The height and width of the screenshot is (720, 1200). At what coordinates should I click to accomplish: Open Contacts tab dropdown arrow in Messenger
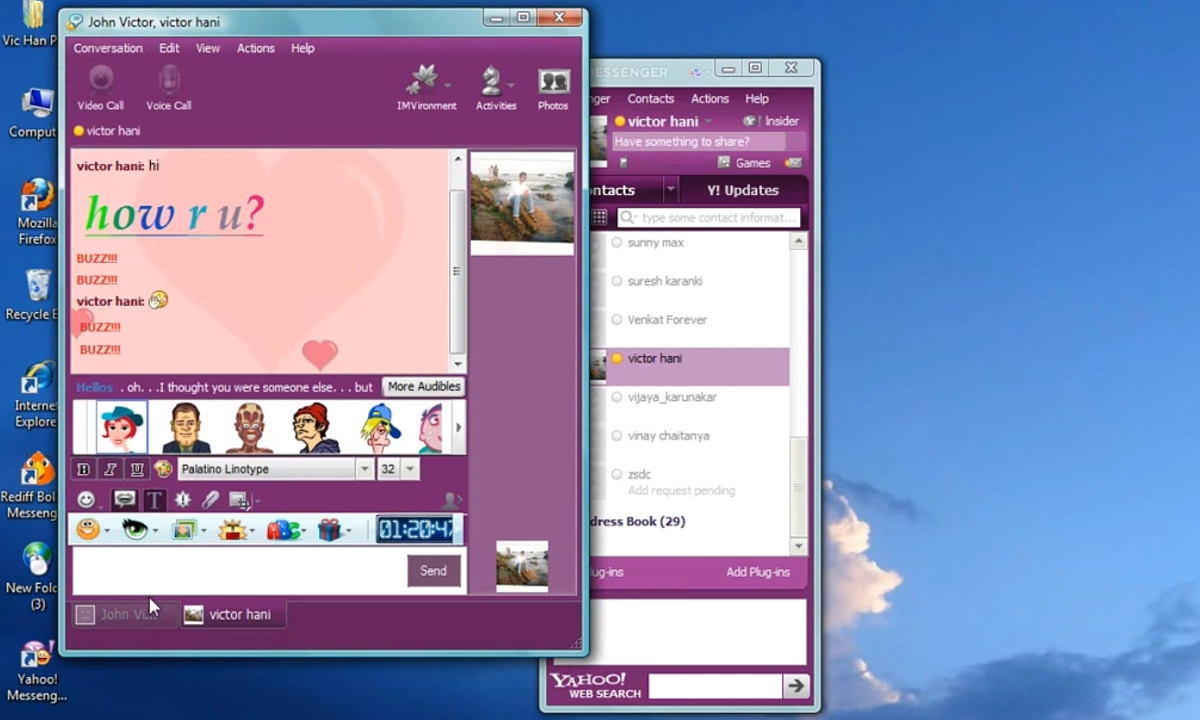click(x=670, y=190)
